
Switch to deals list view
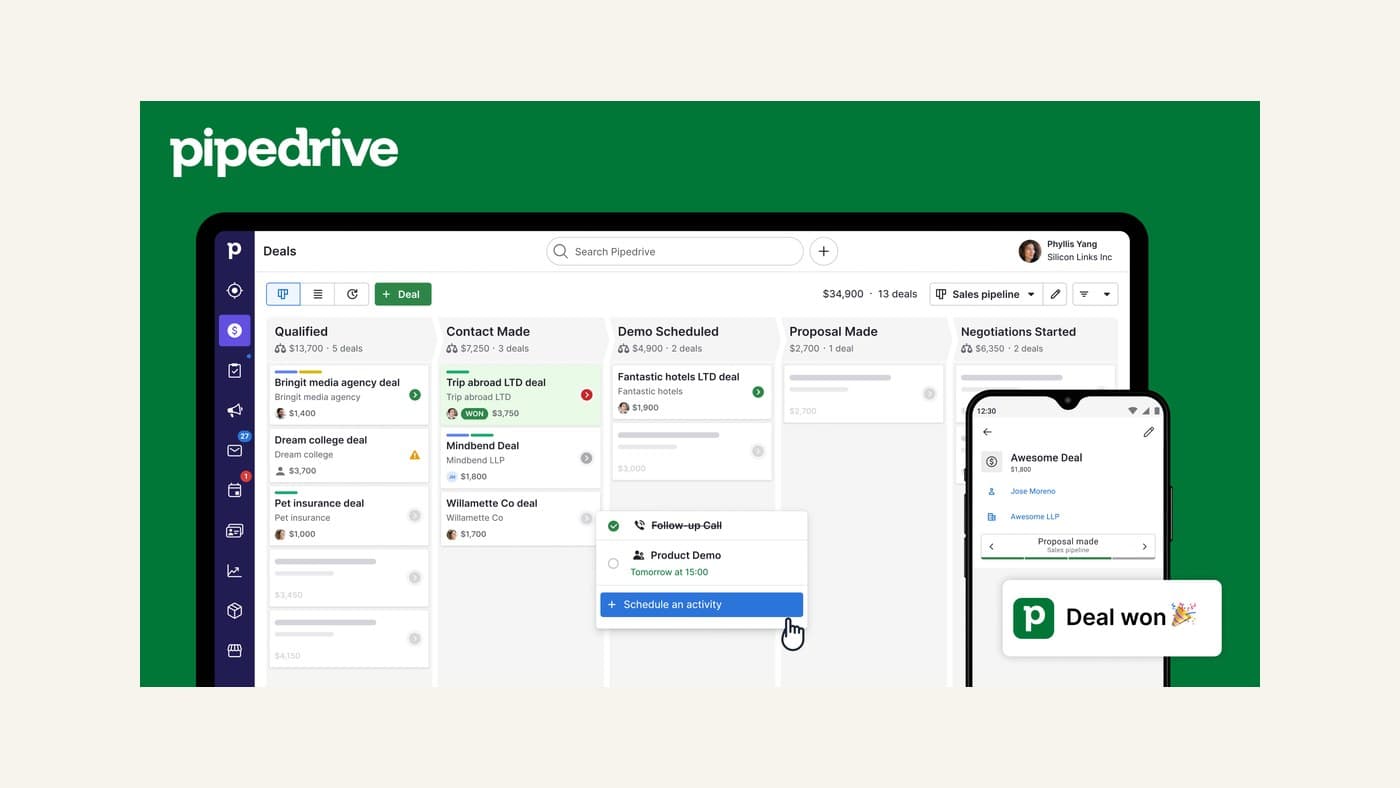click(318, 294)
